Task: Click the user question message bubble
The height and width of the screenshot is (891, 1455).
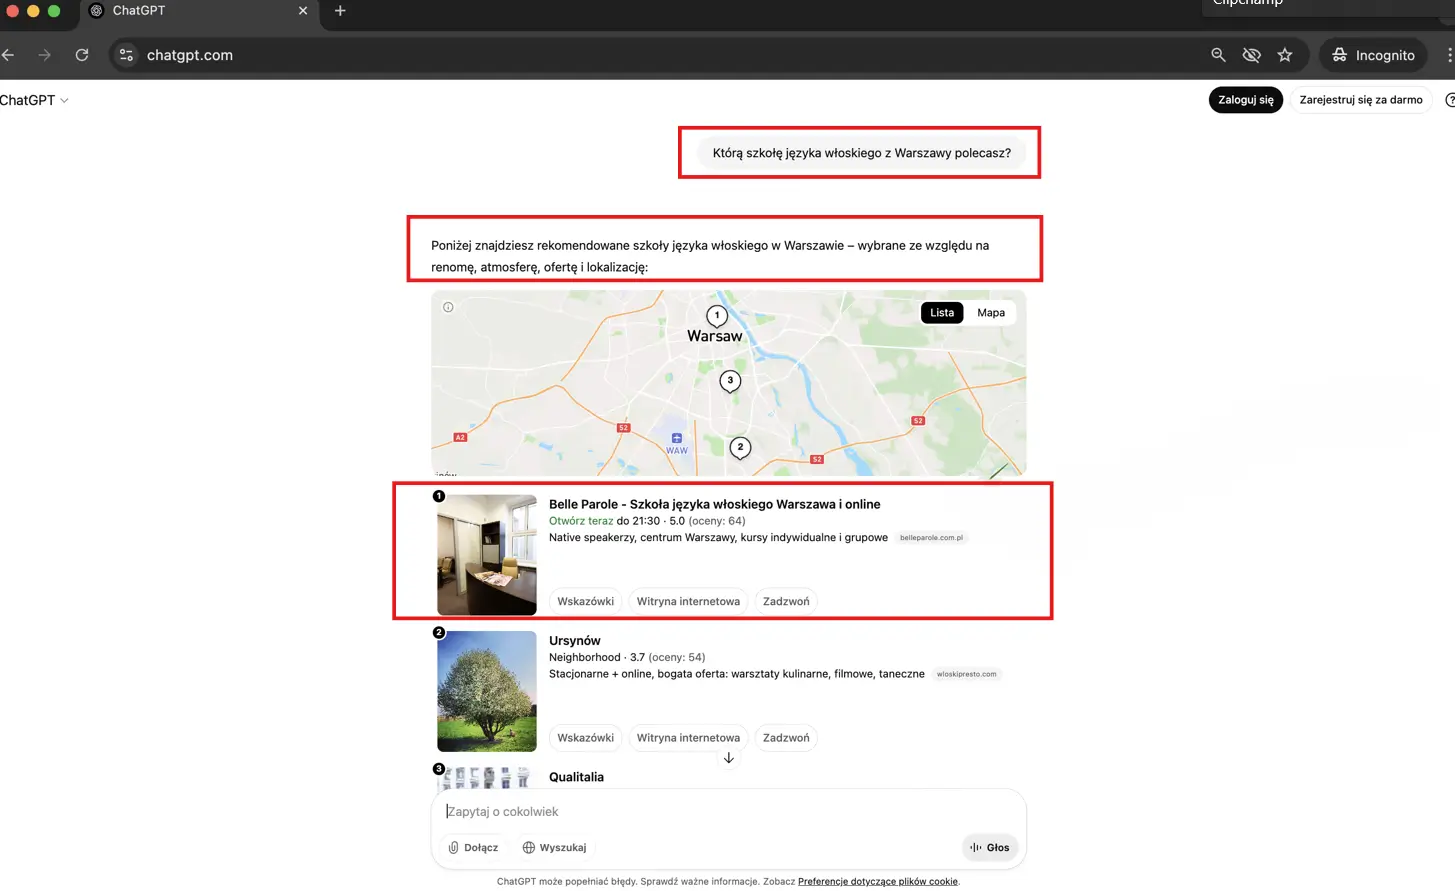Action: pos(861,153)
